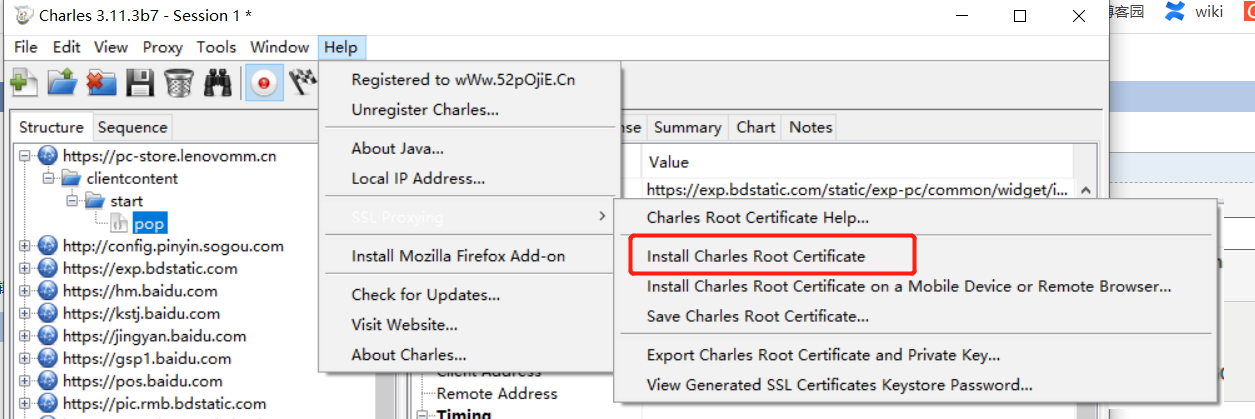Click the globe icon beside hm.baidu.com
This screenshot has width=1255, height=419.
point(47,291)
